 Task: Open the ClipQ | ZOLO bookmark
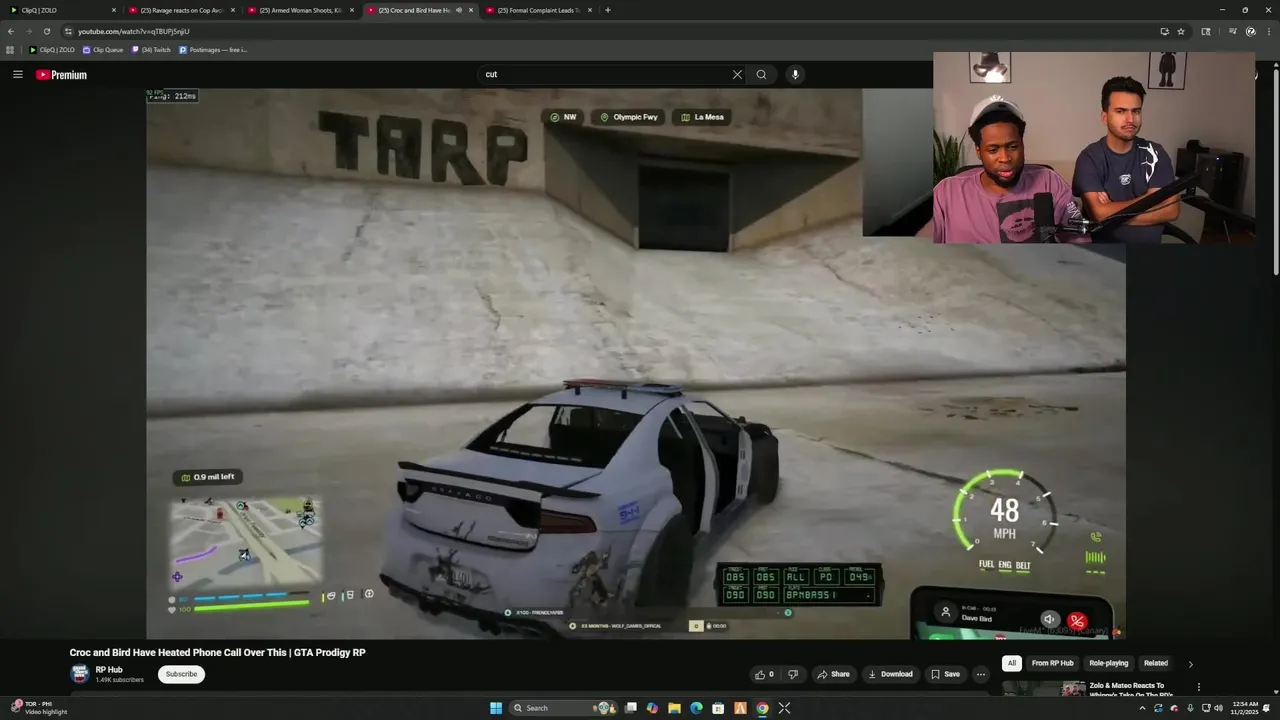(x=52, y=49)
